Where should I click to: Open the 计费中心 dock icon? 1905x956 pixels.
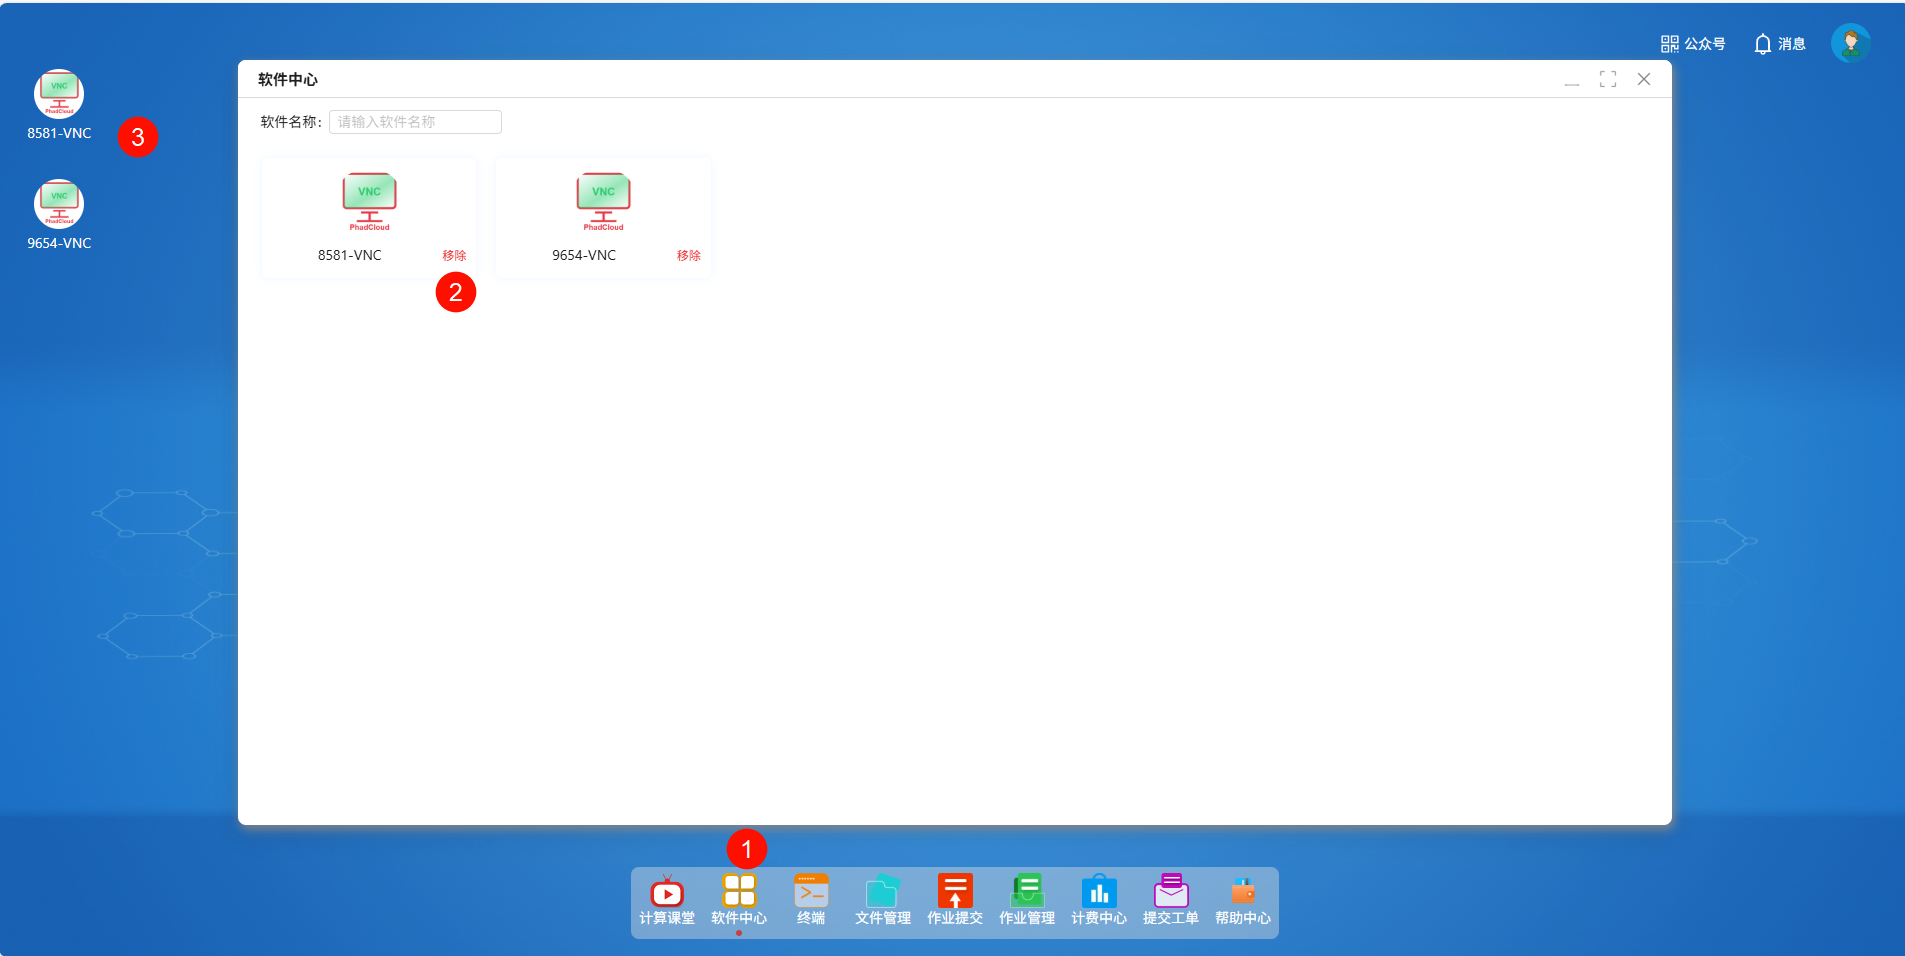tap(1099, 900)
